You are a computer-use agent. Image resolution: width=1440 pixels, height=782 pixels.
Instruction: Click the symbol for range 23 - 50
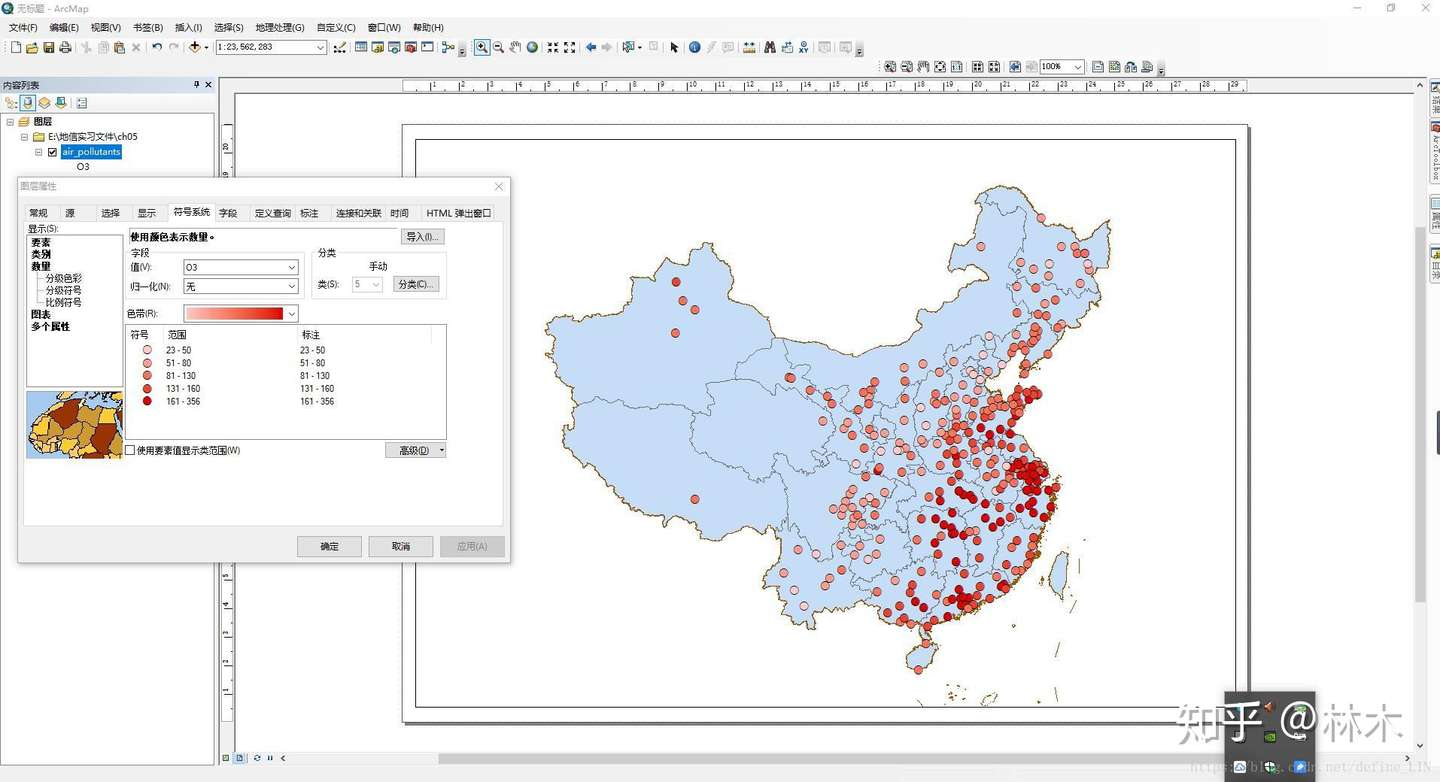tap(147, 350)
